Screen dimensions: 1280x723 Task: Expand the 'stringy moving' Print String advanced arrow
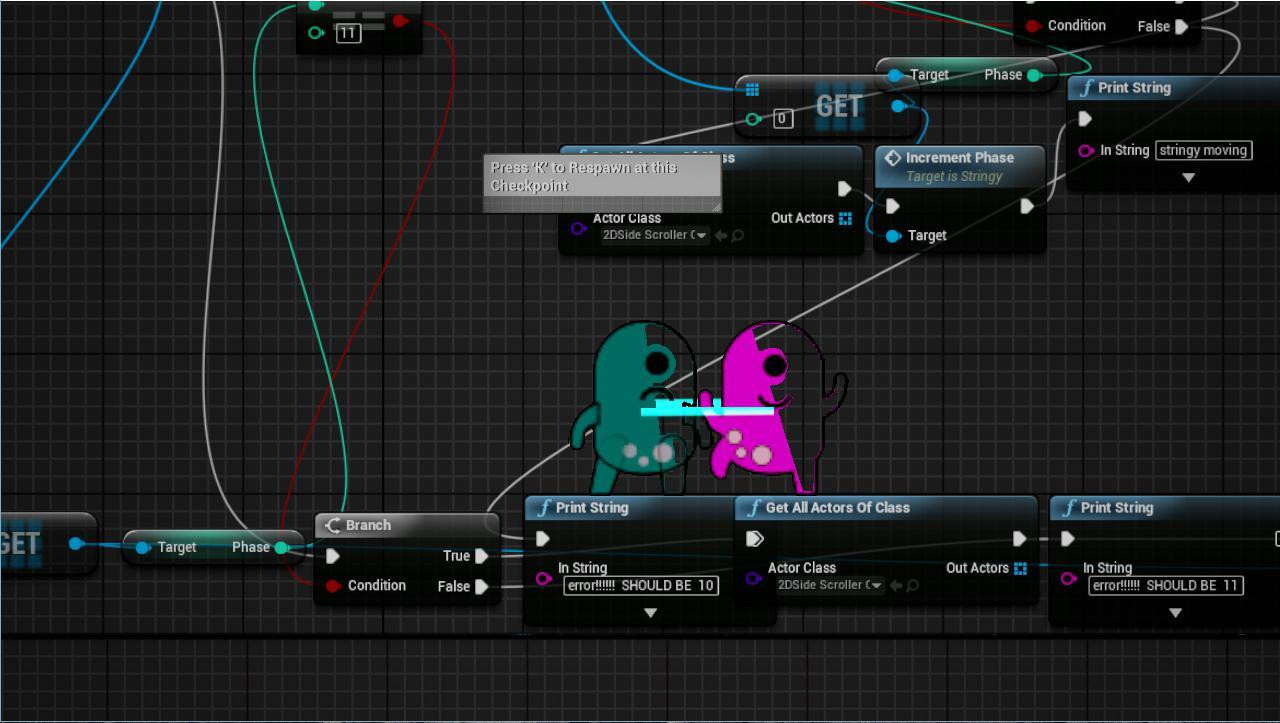[x=1189, y=178]
